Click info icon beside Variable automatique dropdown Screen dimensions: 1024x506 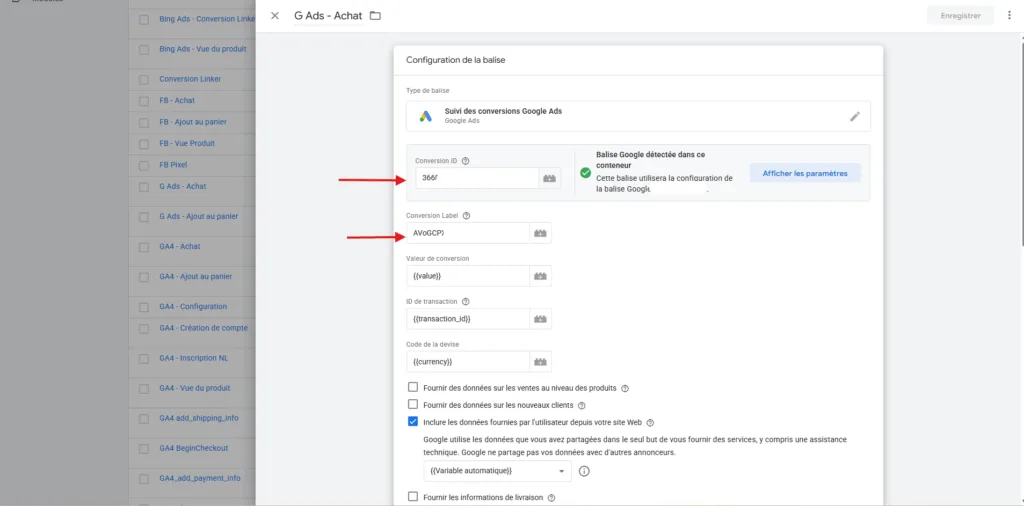(x=584, y=471)
